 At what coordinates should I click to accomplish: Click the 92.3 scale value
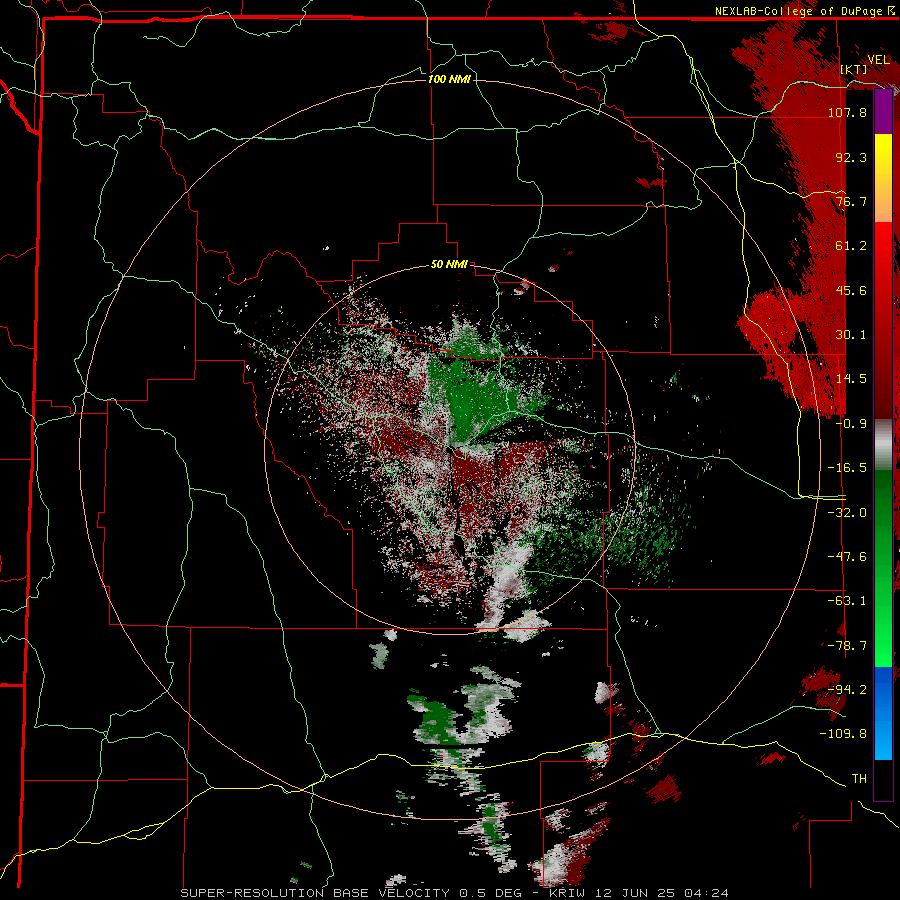(851, 157)
